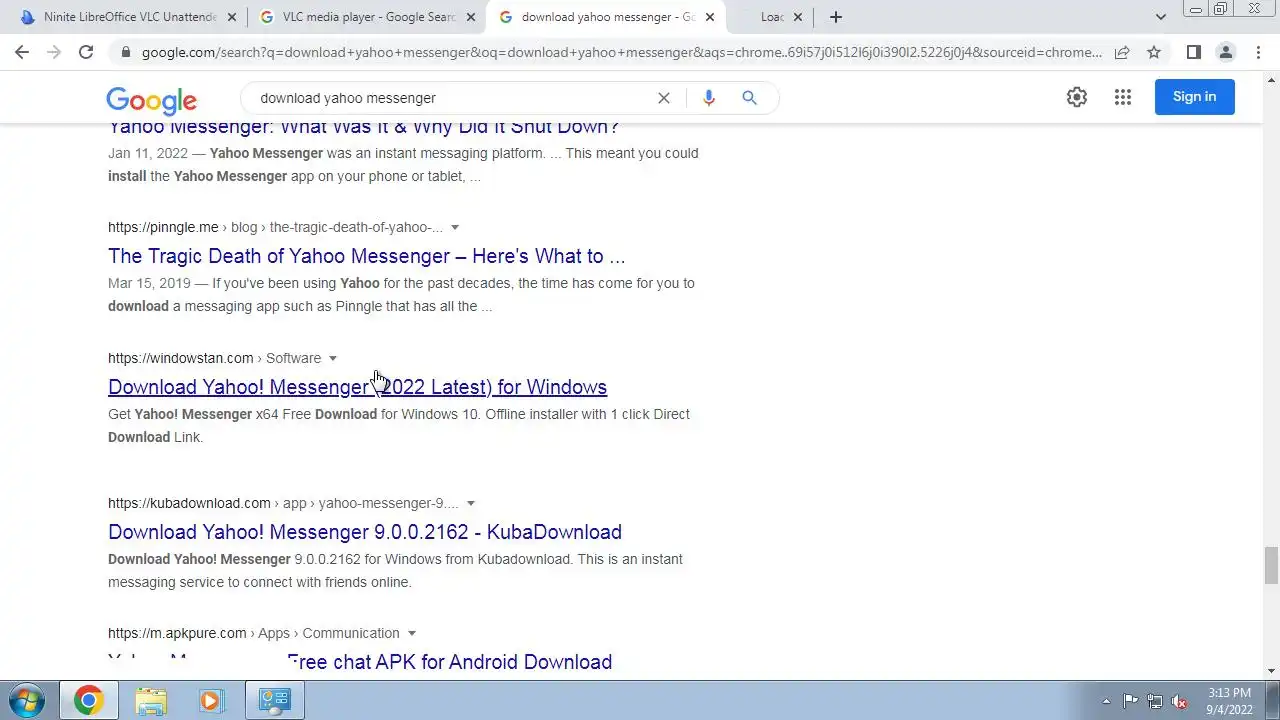Open media player taskbar icon
Screen dimensions: 1280x720
211,701
